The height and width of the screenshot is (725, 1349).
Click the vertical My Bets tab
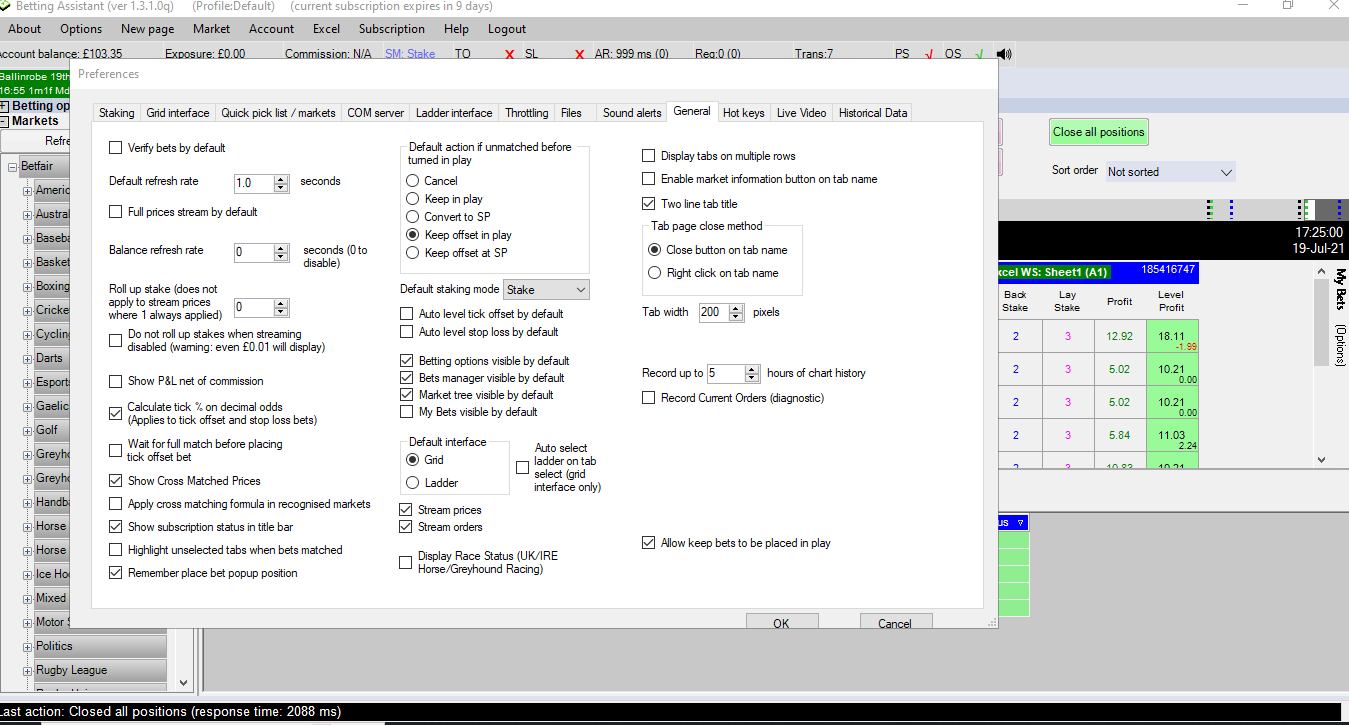(x=1340, y=290)
